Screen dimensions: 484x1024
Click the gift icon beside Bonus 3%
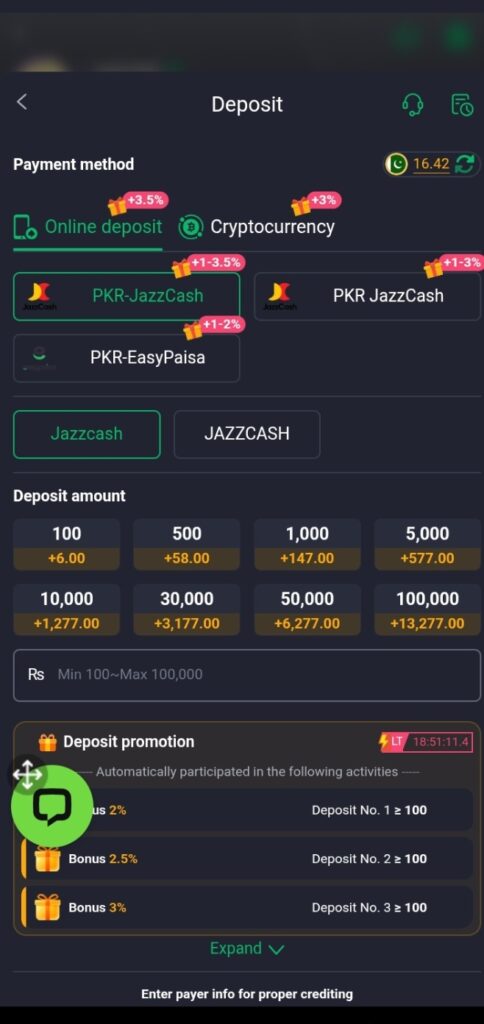(47, 907)
